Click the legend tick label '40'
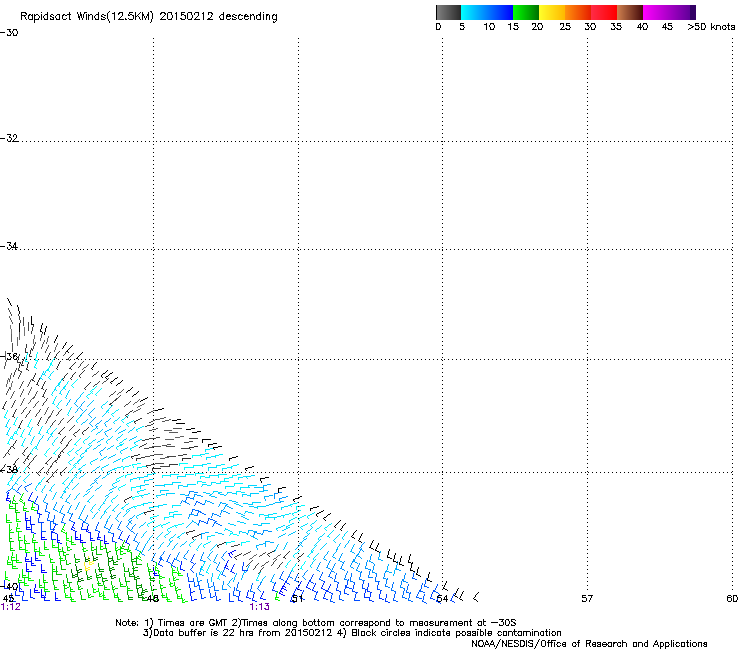The width and height of the screenshot is (740, 650). (x=642, y=27)
